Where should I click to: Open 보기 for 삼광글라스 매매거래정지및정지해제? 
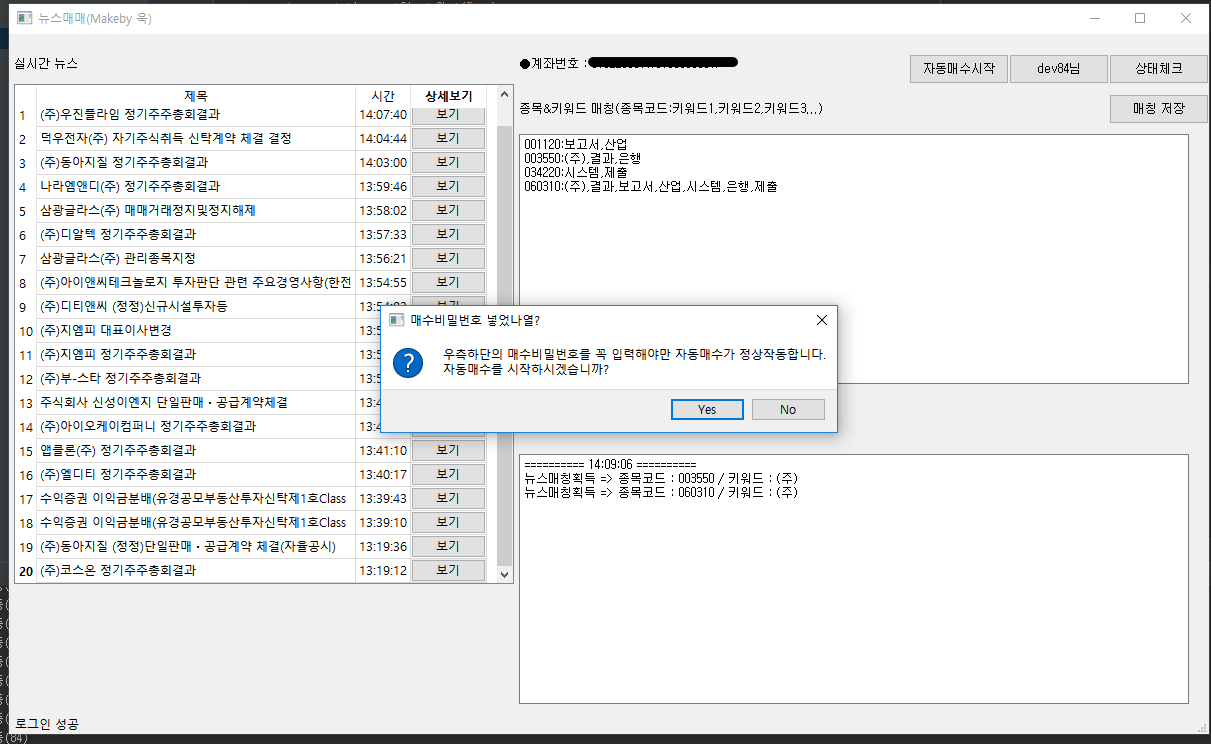[x=448, y=210]
